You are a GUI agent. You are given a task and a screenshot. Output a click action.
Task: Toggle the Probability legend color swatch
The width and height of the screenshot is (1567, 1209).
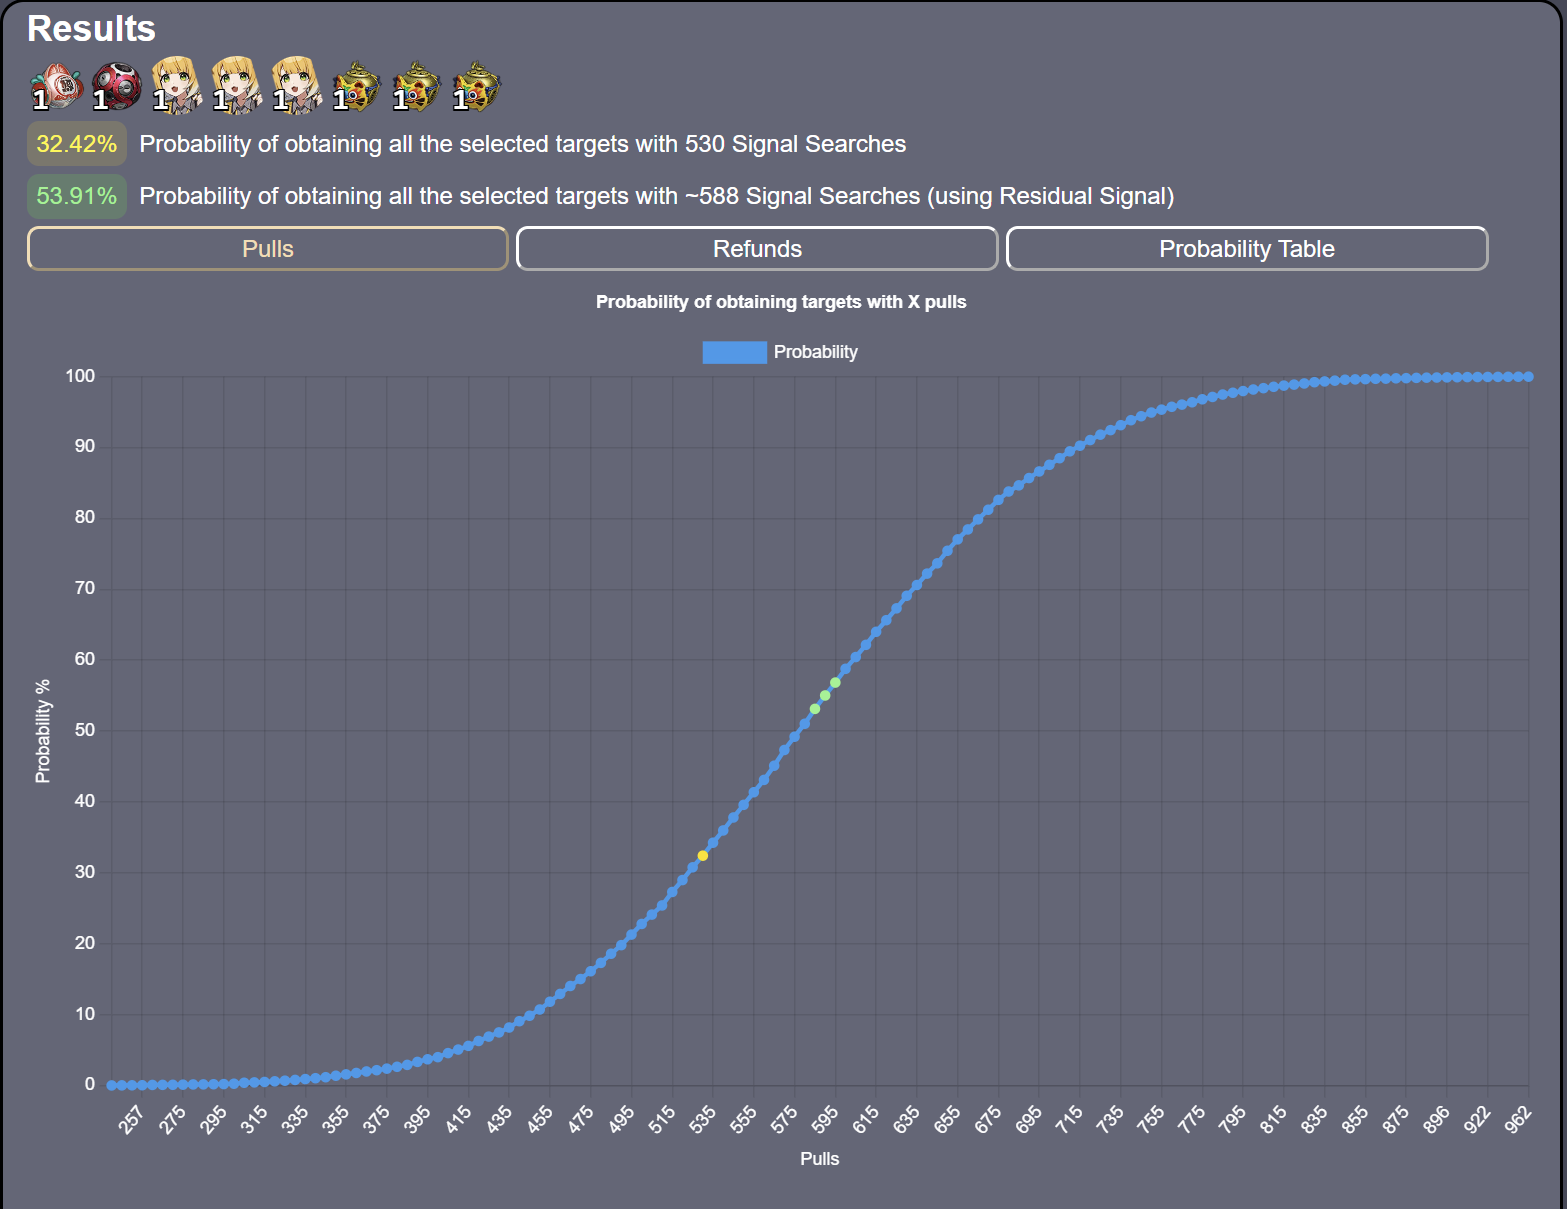pos(734,352)
